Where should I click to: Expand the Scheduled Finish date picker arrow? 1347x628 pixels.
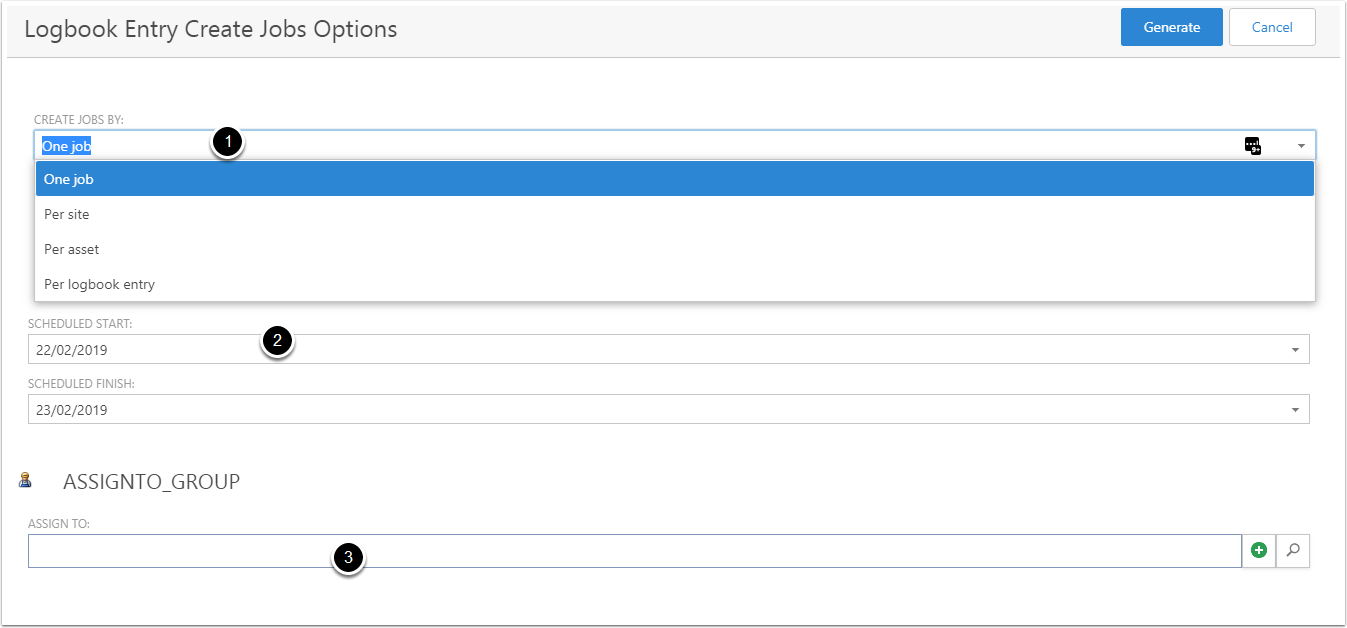(x=1295, y=410)
